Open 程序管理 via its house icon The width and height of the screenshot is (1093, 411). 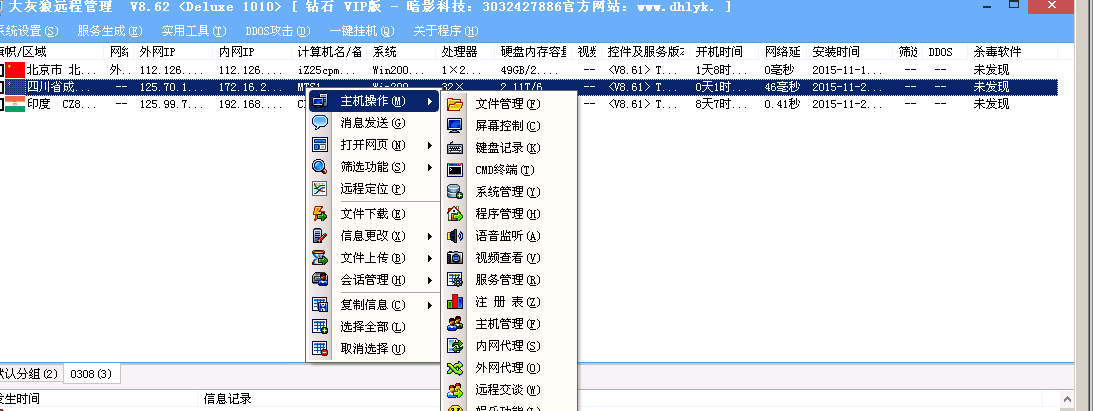tap(454, 214)
